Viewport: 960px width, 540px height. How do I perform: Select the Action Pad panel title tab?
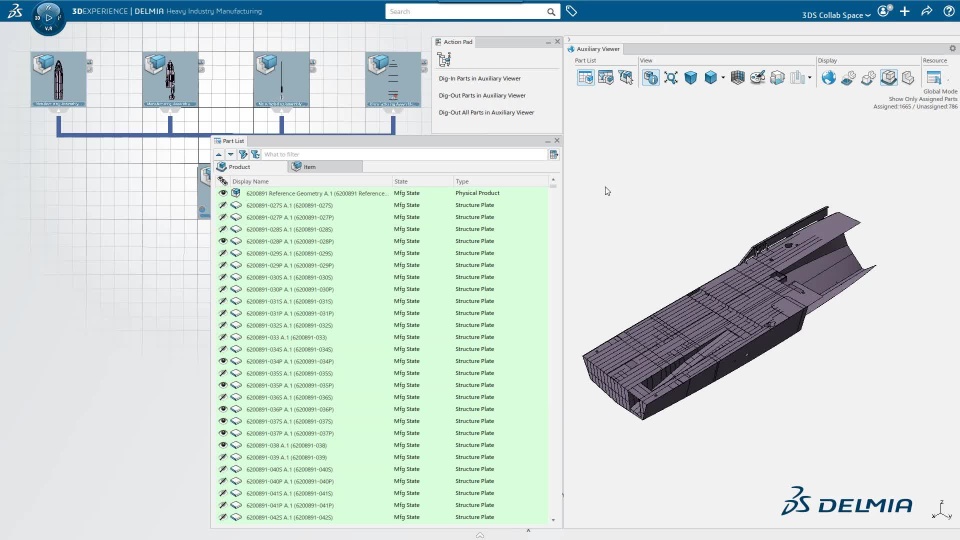454,42
